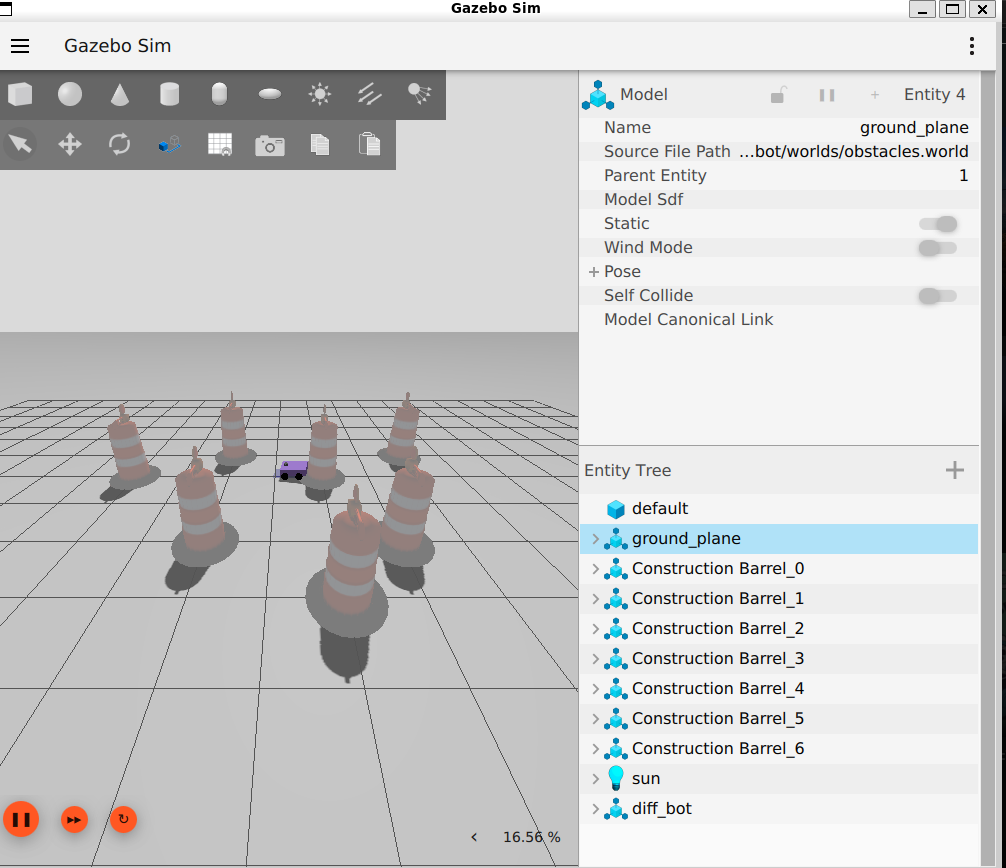The image size is (1006, 868).
Task: Click the Source File Path value
Action: [x=853, y=151]
